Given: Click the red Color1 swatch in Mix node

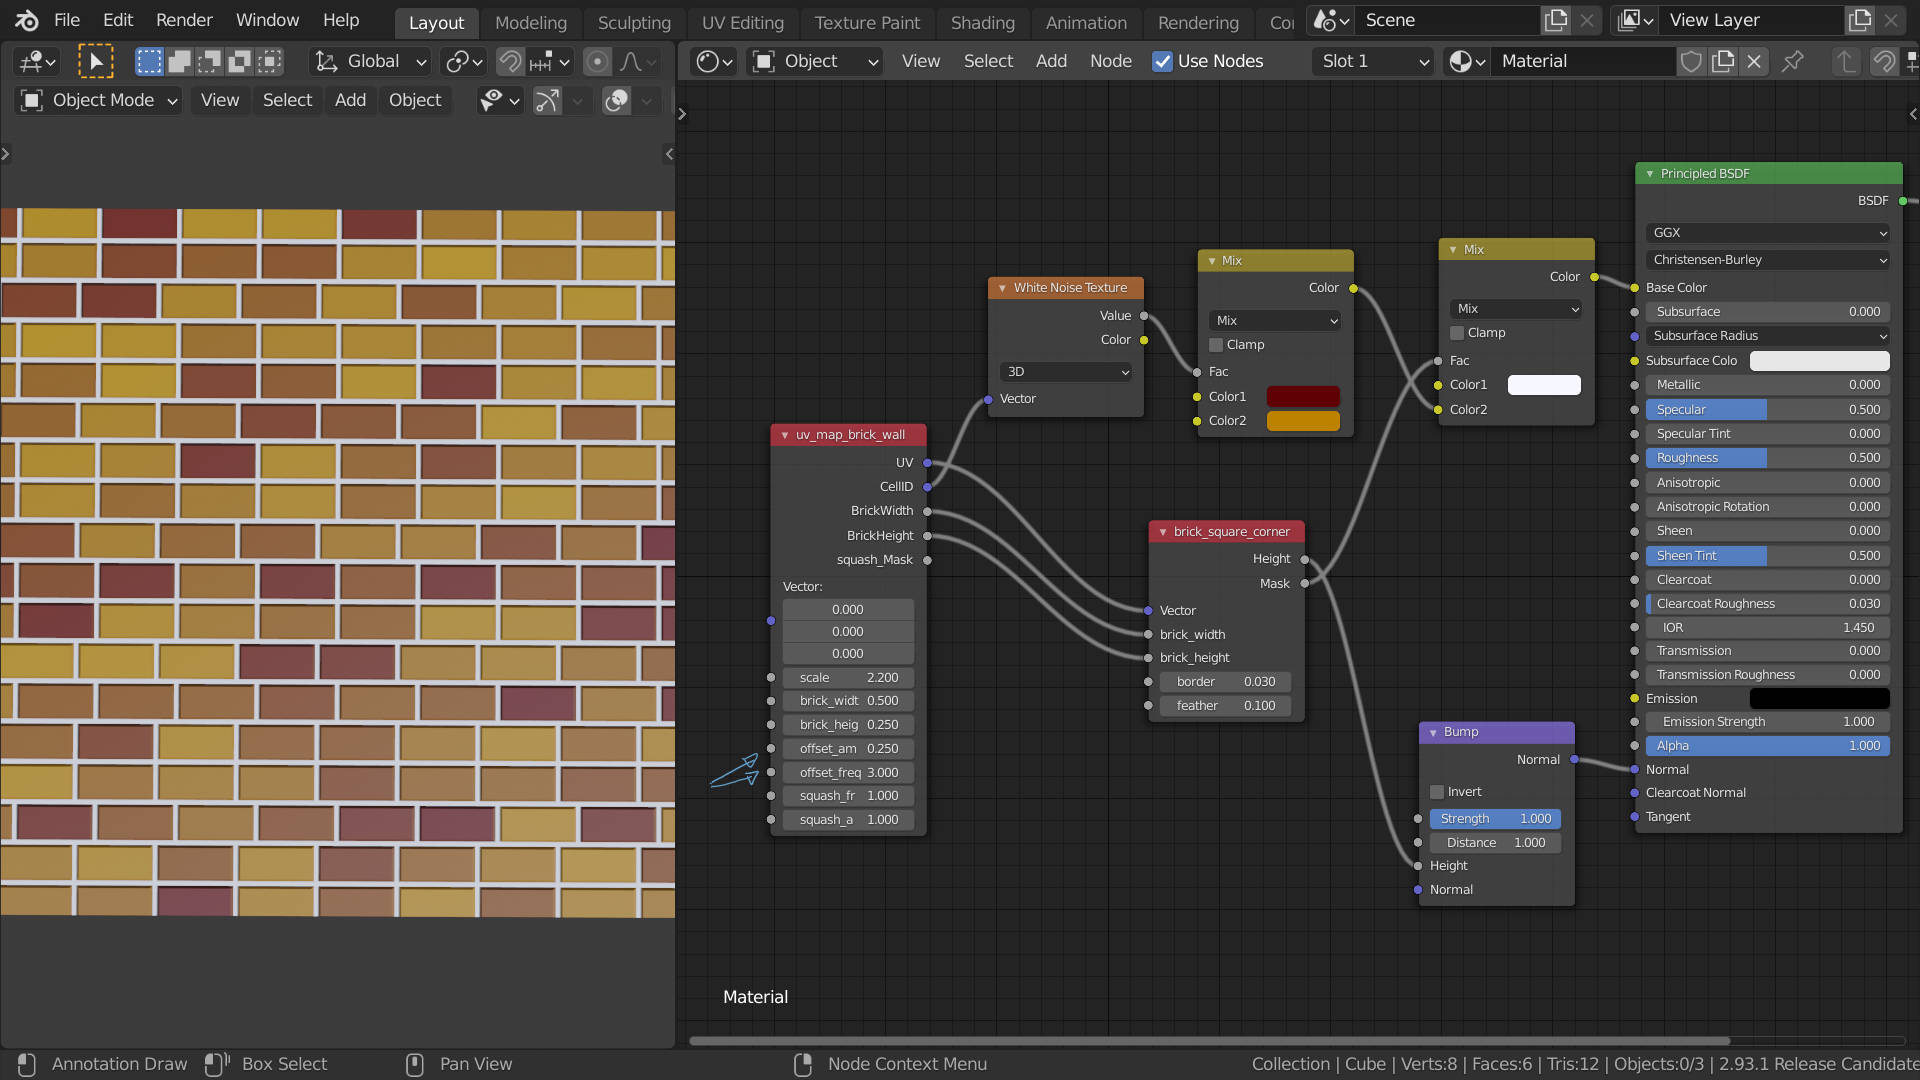Looking at the screenshot, I should [1302, 396].
